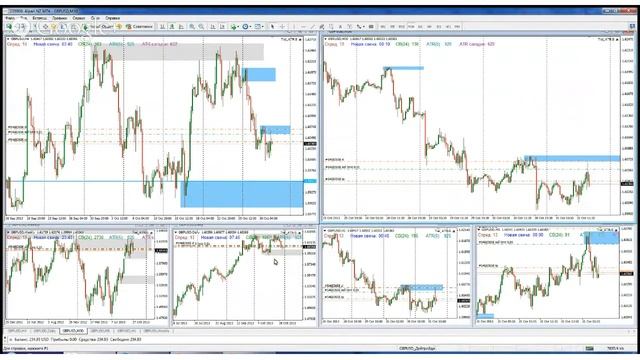Open the Templates icon
This screenshot has height=360, width=640.
[258, 27]
